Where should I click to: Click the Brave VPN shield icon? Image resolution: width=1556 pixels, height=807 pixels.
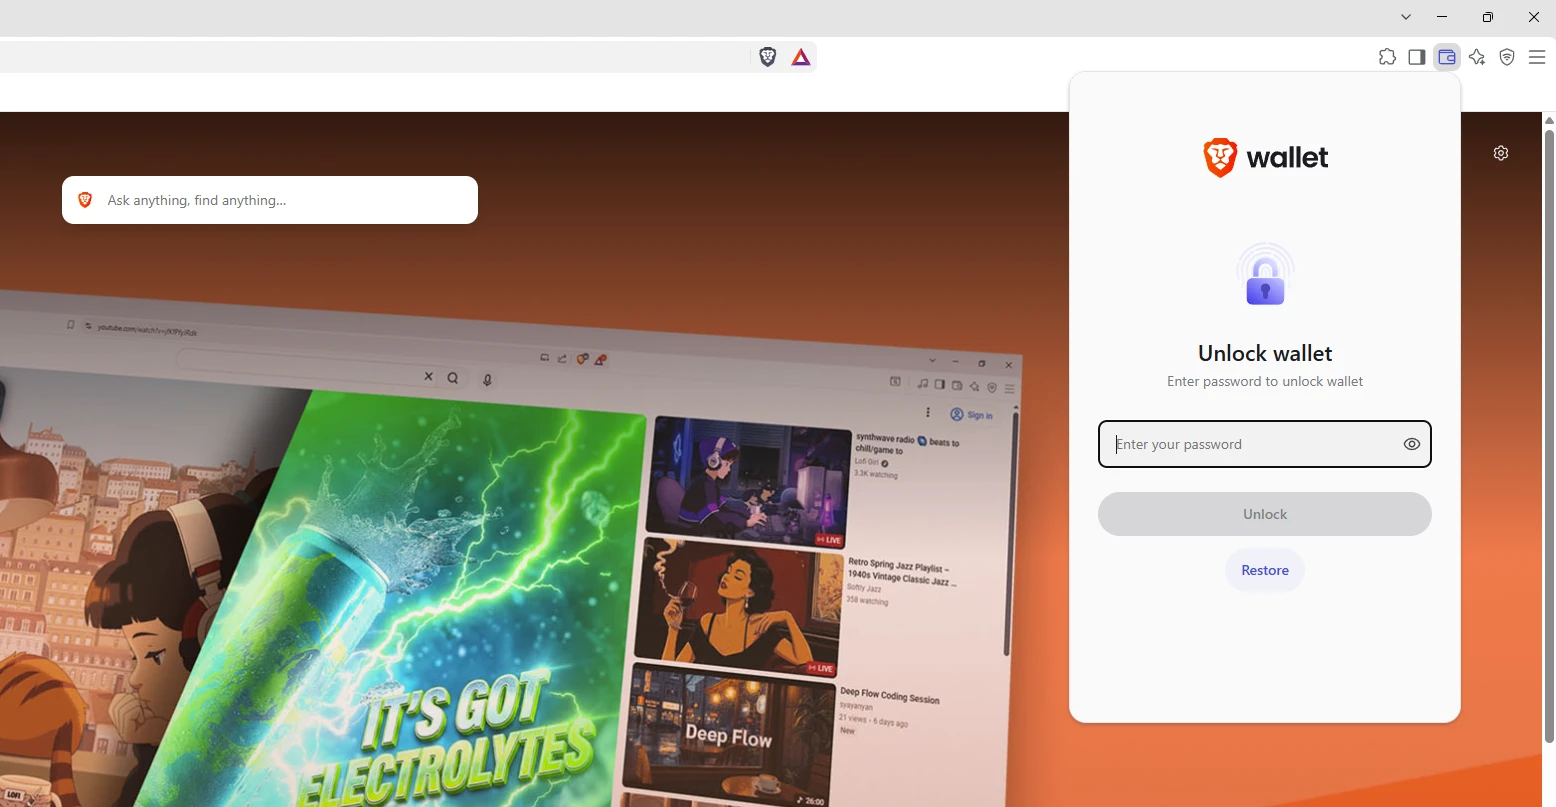[x=1507, y=57]
